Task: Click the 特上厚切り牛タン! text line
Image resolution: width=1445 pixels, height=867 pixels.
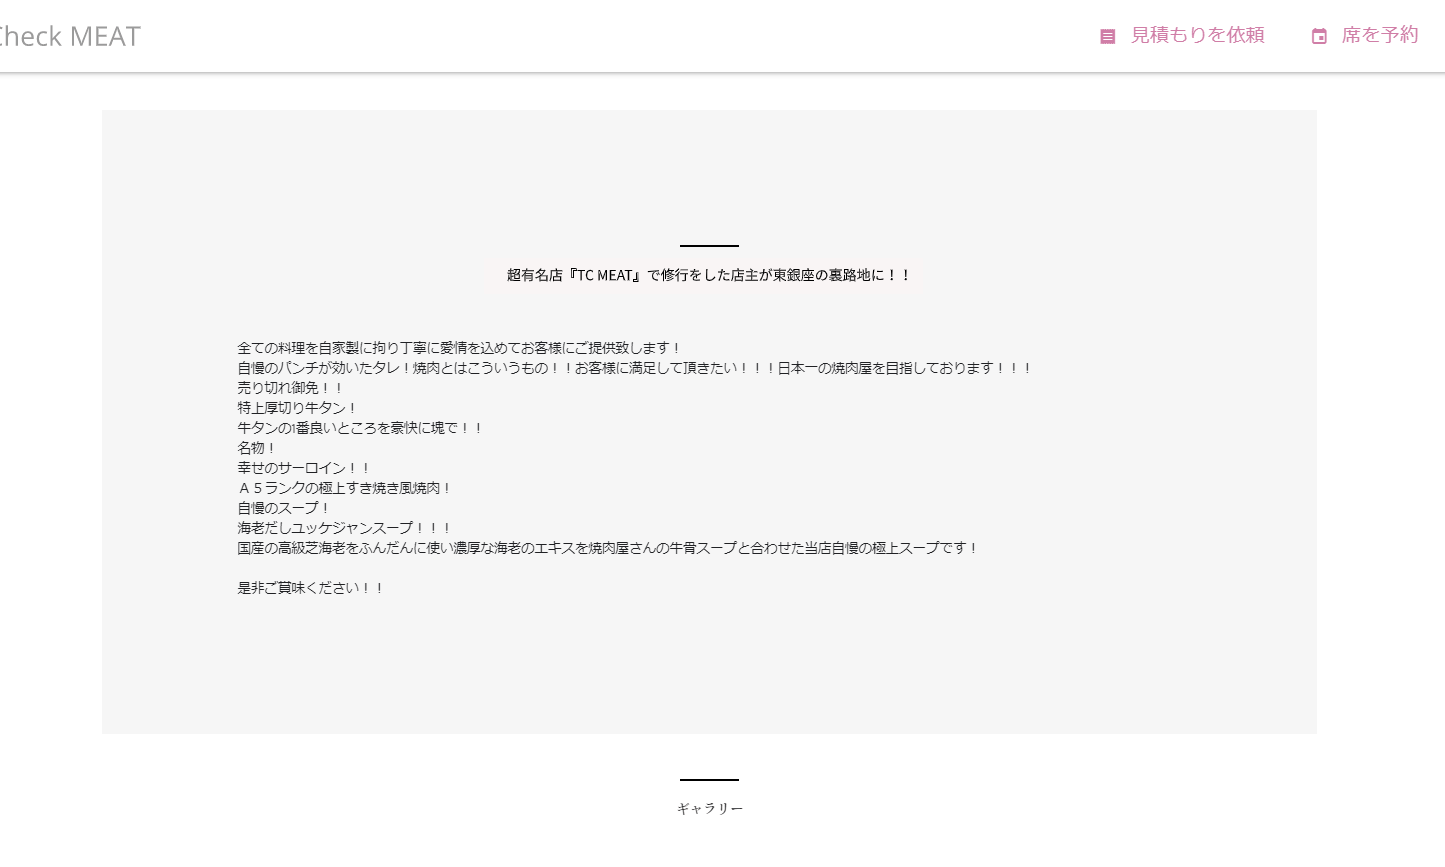Action: click(297, 408)
